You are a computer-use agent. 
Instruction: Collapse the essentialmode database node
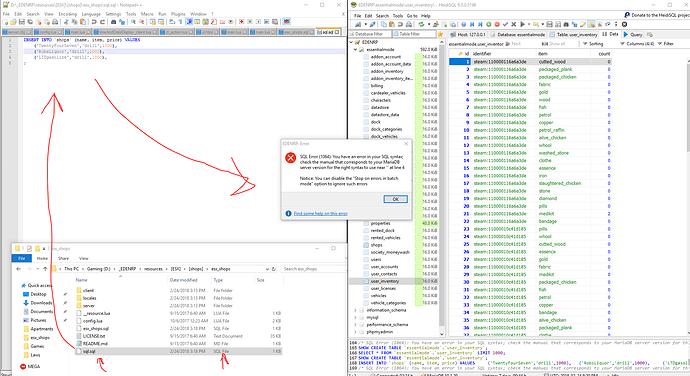pyautogui.click(x=356, y=50)
